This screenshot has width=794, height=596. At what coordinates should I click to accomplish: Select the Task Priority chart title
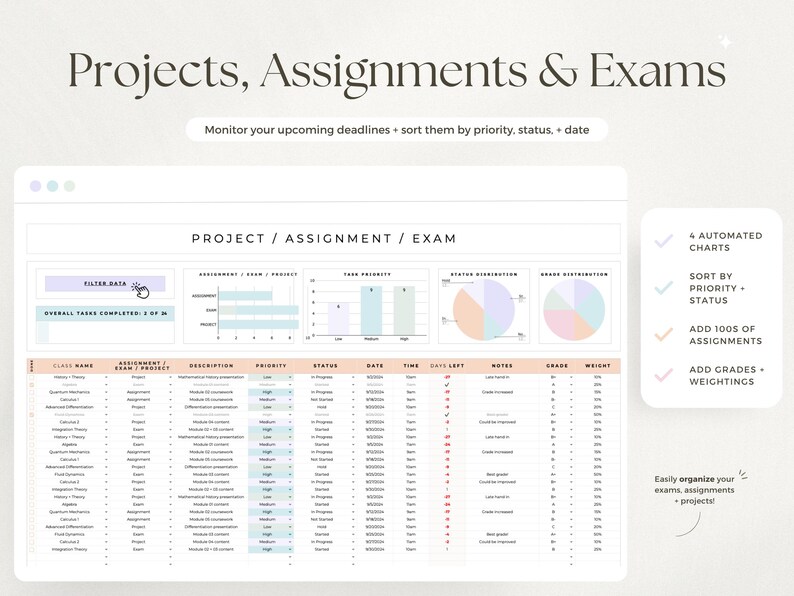coord(368,274)
